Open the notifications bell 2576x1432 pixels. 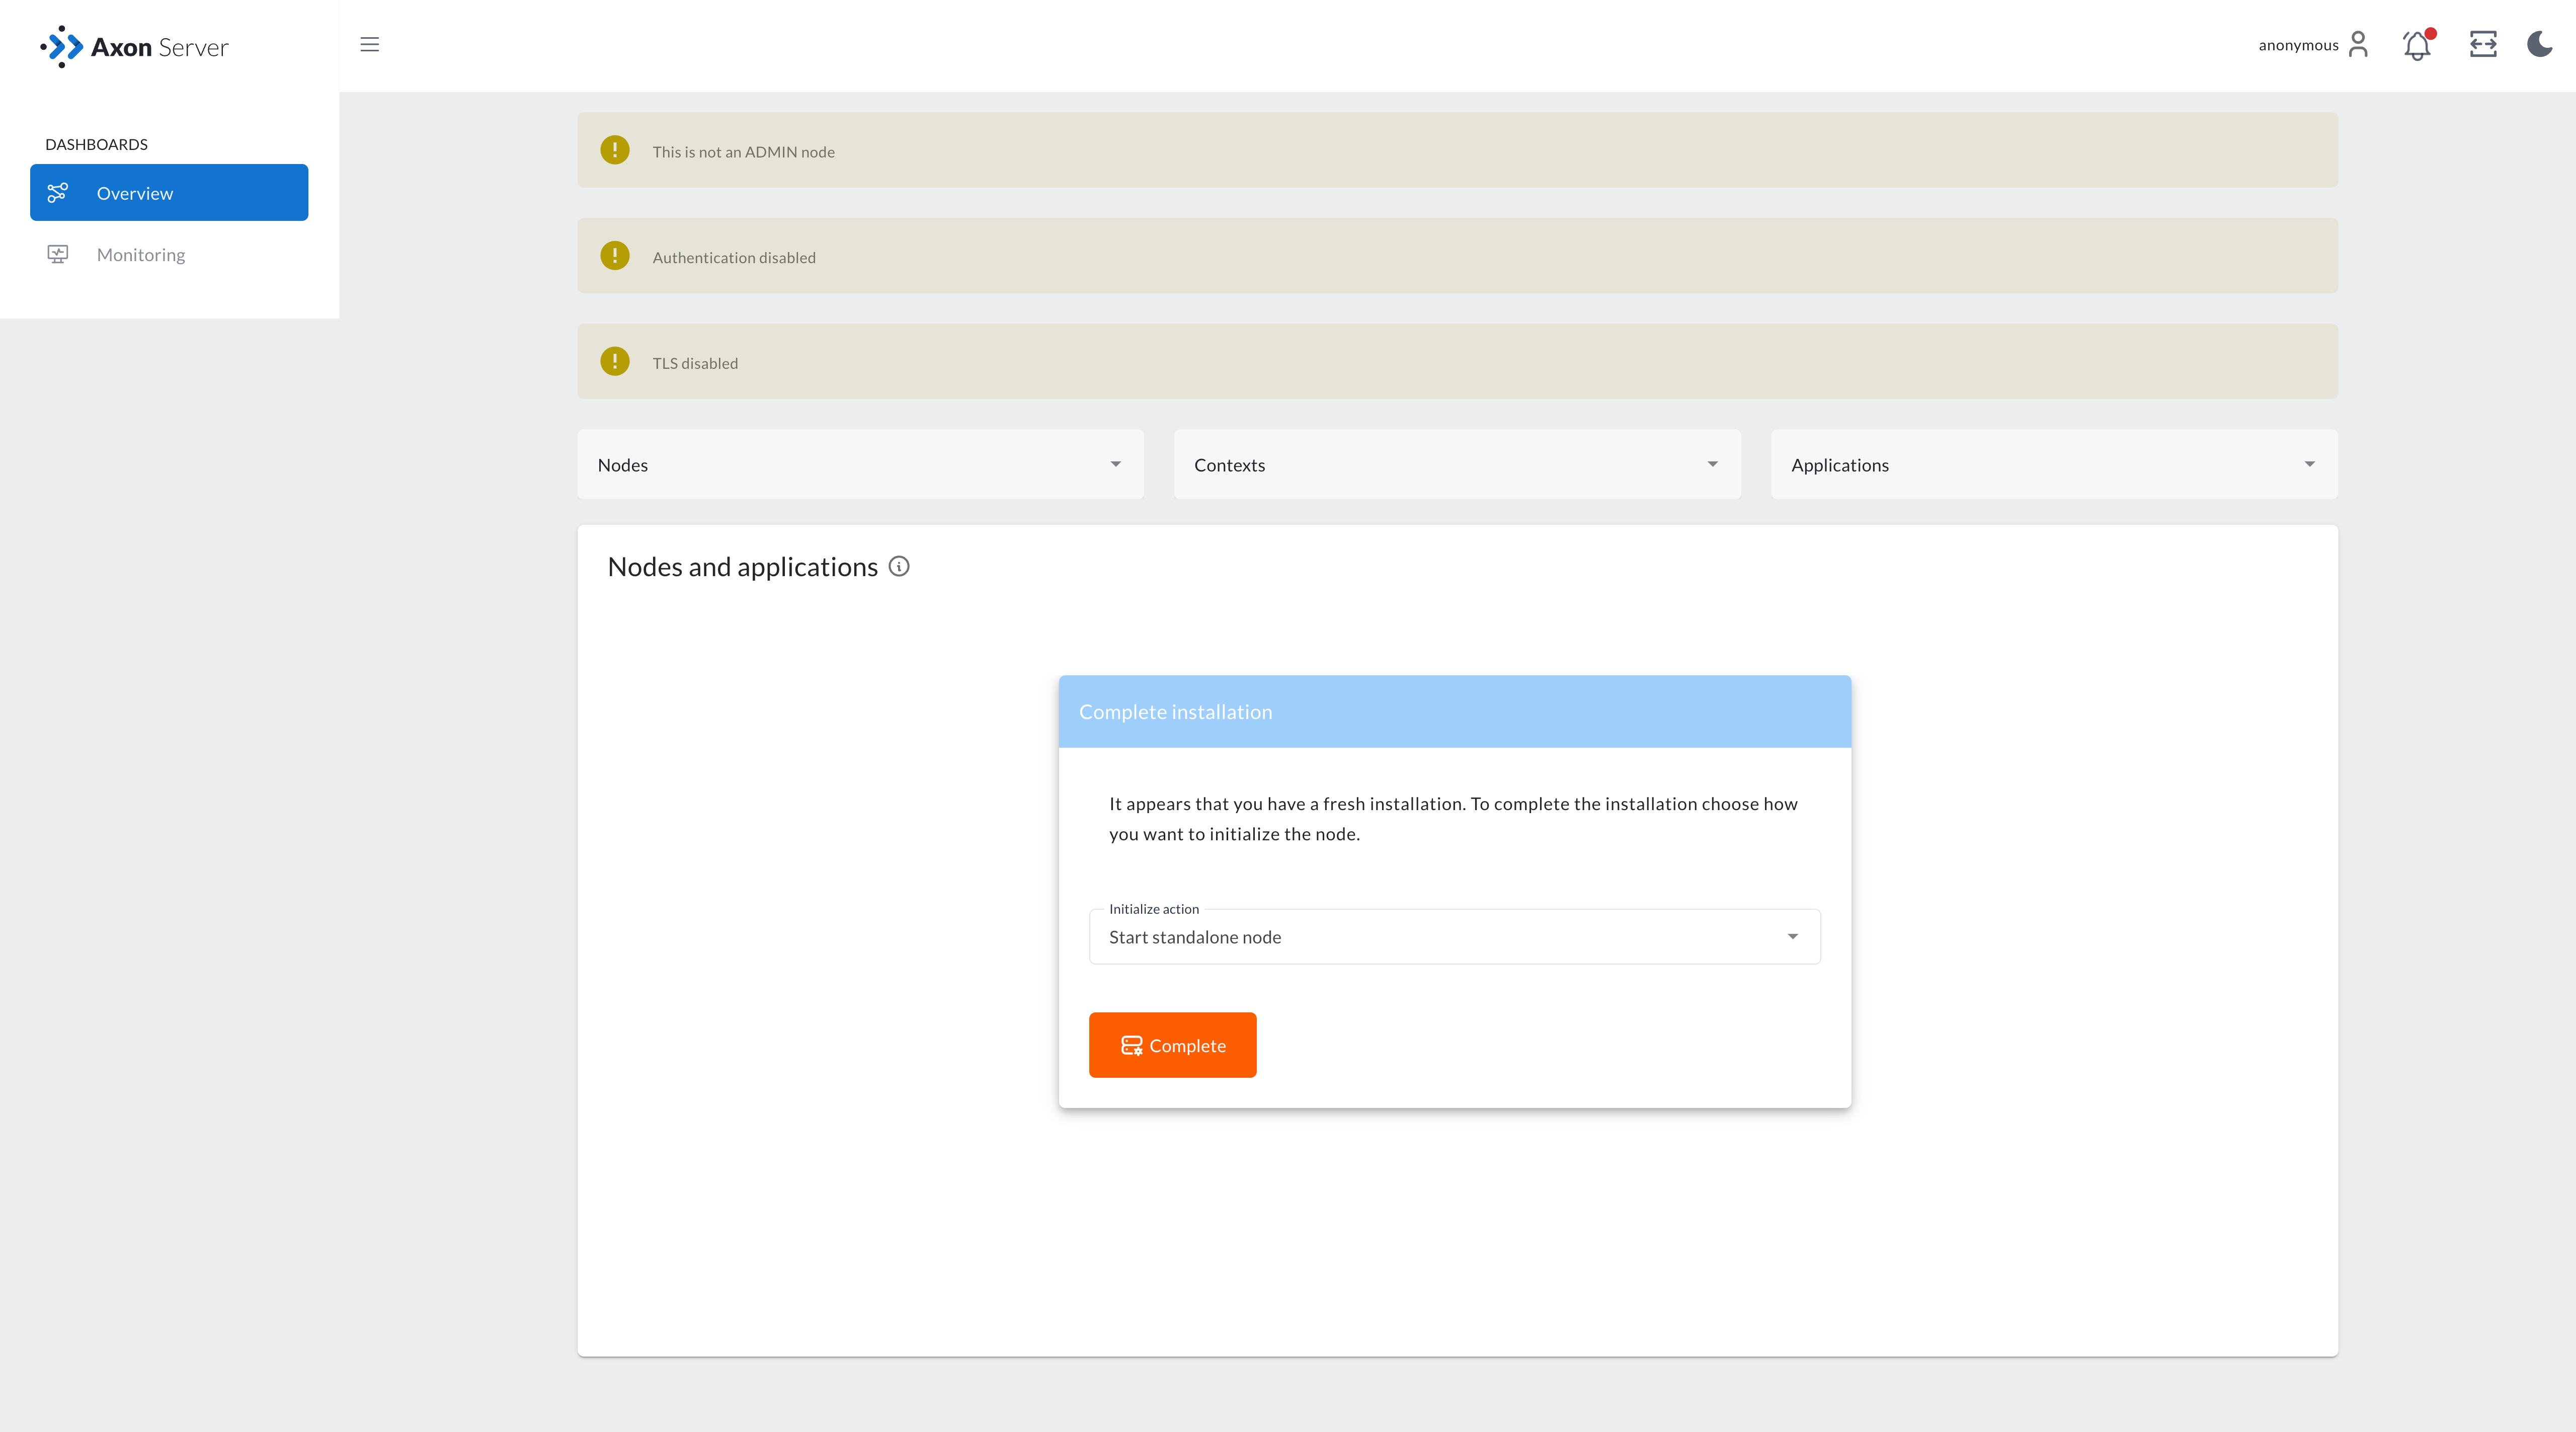(x=2417, y=45)
